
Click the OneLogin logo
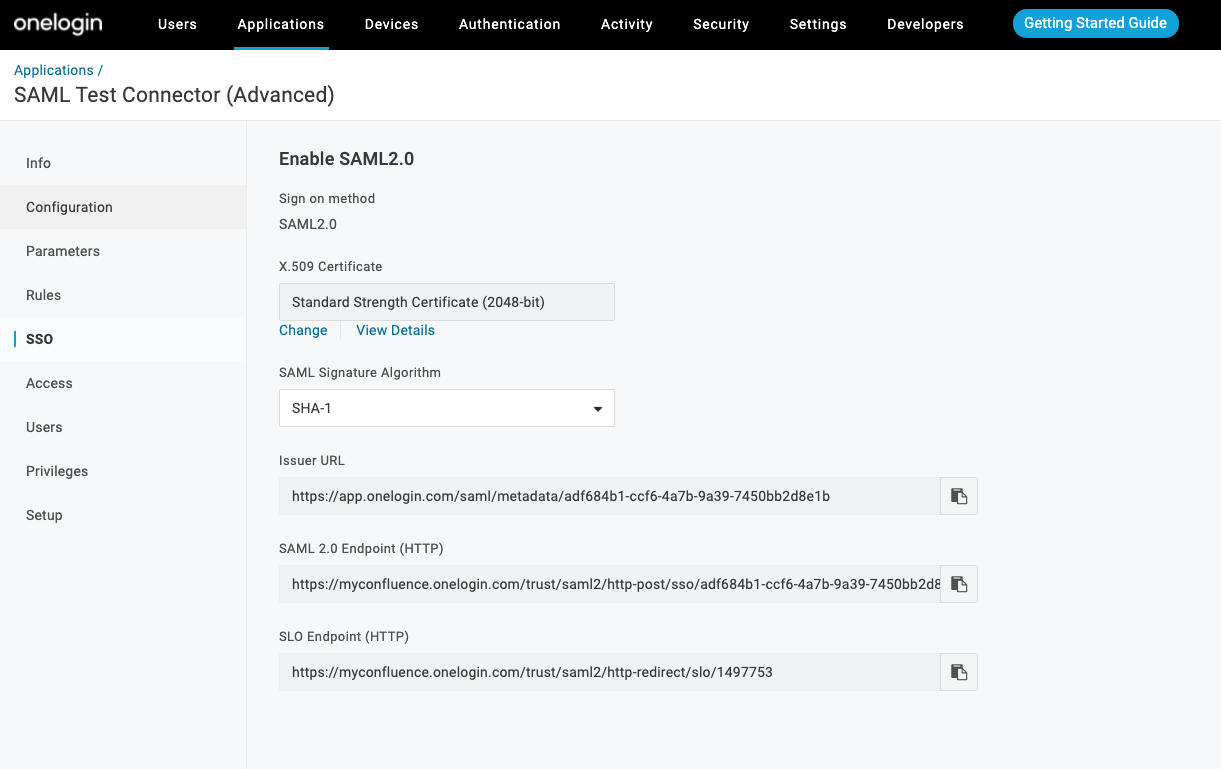click(58, 23)
